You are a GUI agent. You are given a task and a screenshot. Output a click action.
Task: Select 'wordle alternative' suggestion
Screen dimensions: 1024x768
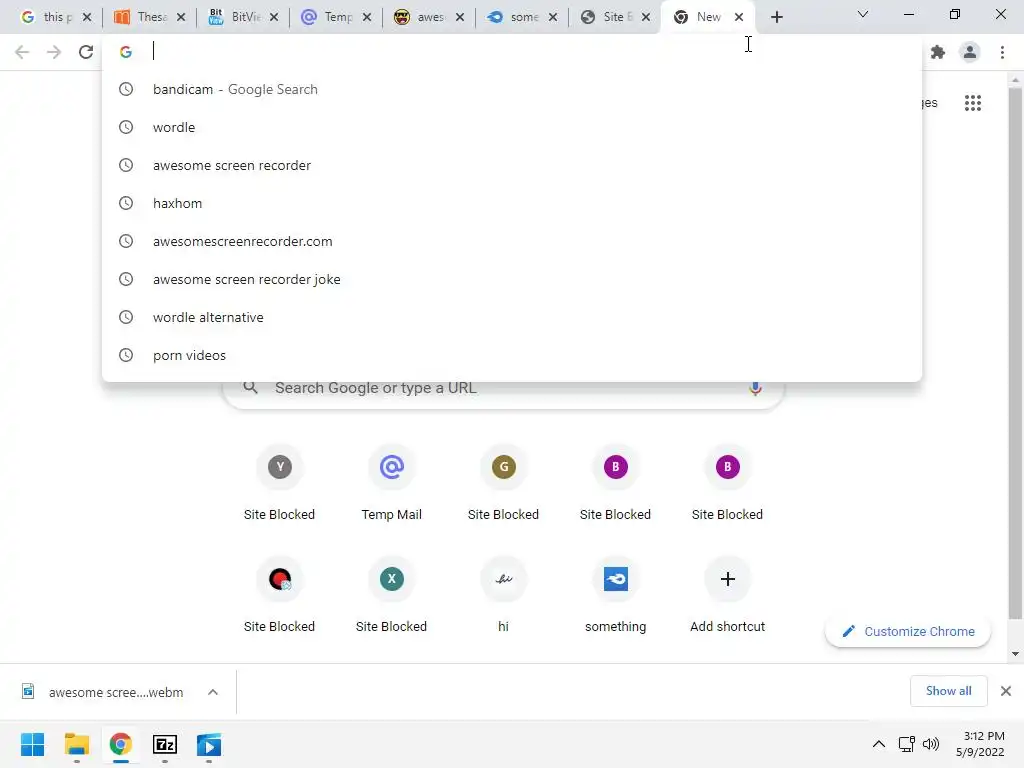(512, 317)
